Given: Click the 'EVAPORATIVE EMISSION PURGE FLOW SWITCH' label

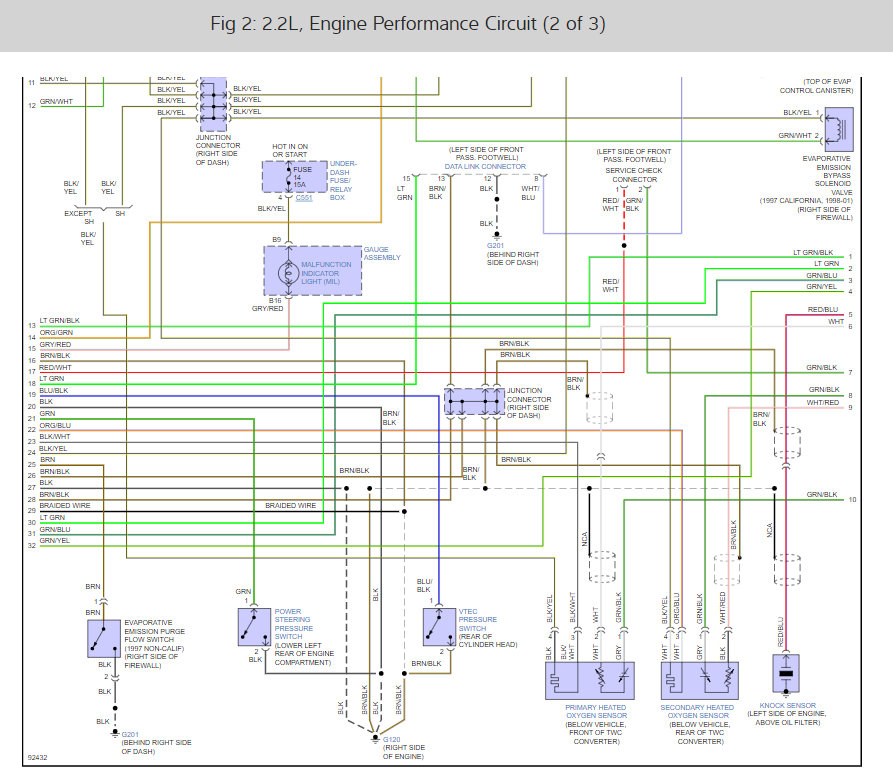Looking at the screenshot, I should pos(154,631).
